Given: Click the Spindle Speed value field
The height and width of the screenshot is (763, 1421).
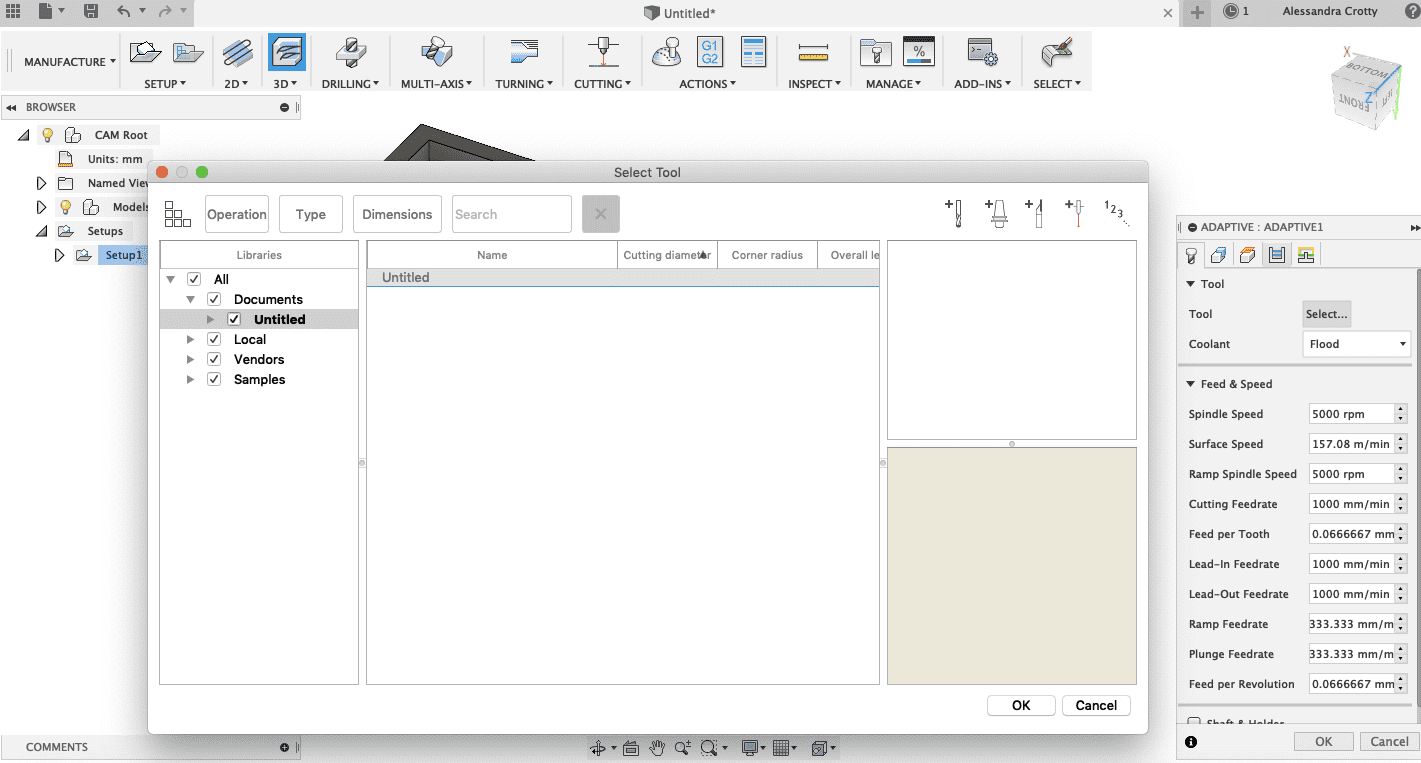Looking at the screenshot, I should point(1350,414).
